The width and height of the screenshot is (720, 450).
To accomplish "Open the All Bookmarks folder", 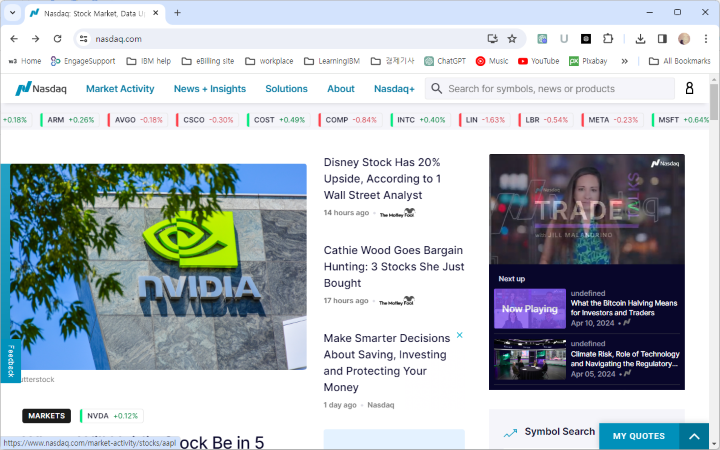I will [680, 61].
